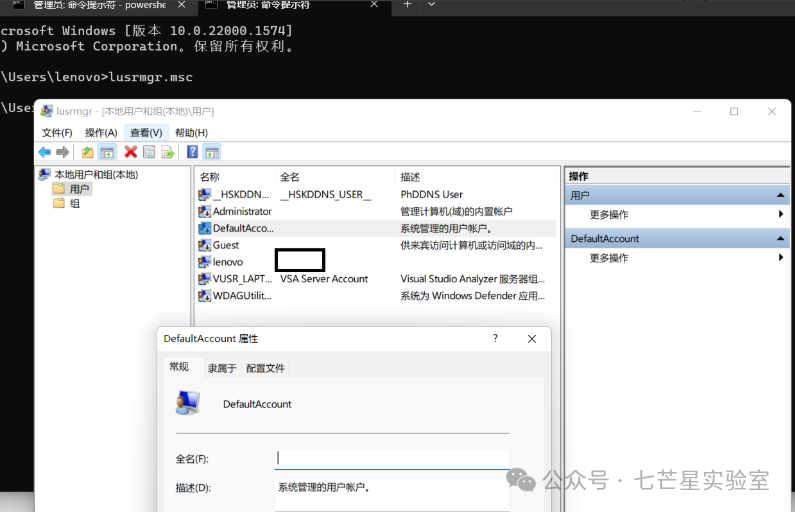Close the second 命令提示符 terminal tab
This screenshot has height=512, width=795.
374,5
